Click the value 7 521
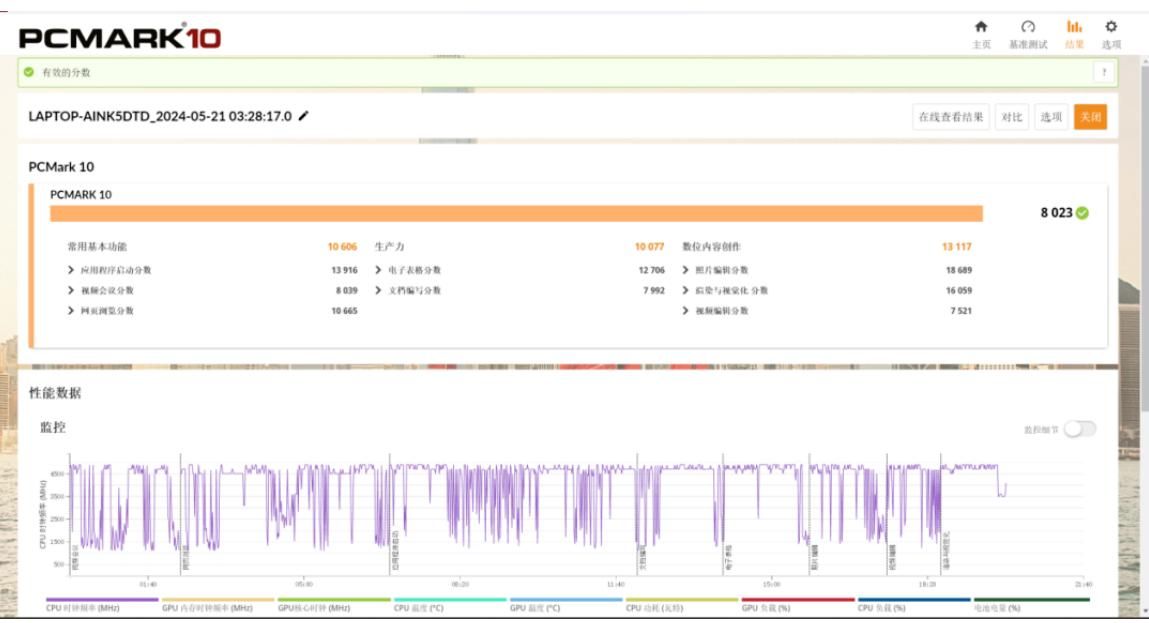This screenshot has width=1149, height=623. click(x=961, y=311)
